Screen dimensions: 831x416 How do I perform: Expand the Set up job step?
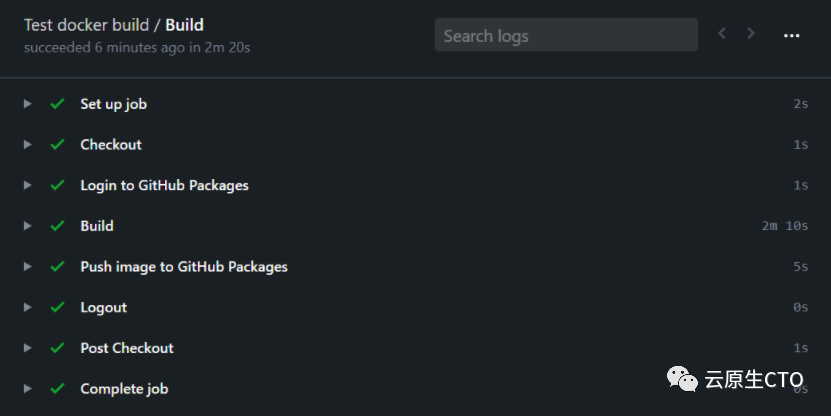tap(28, 104)
